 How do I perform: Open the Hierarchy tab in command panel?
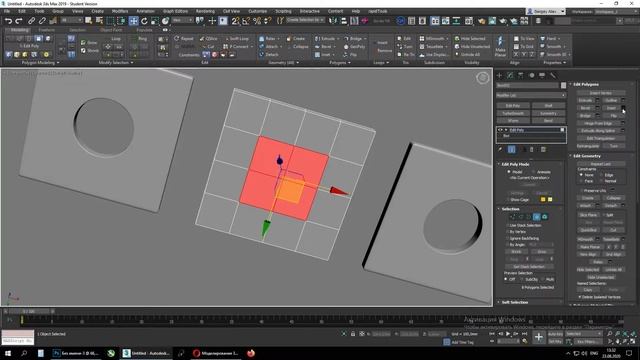520,76
